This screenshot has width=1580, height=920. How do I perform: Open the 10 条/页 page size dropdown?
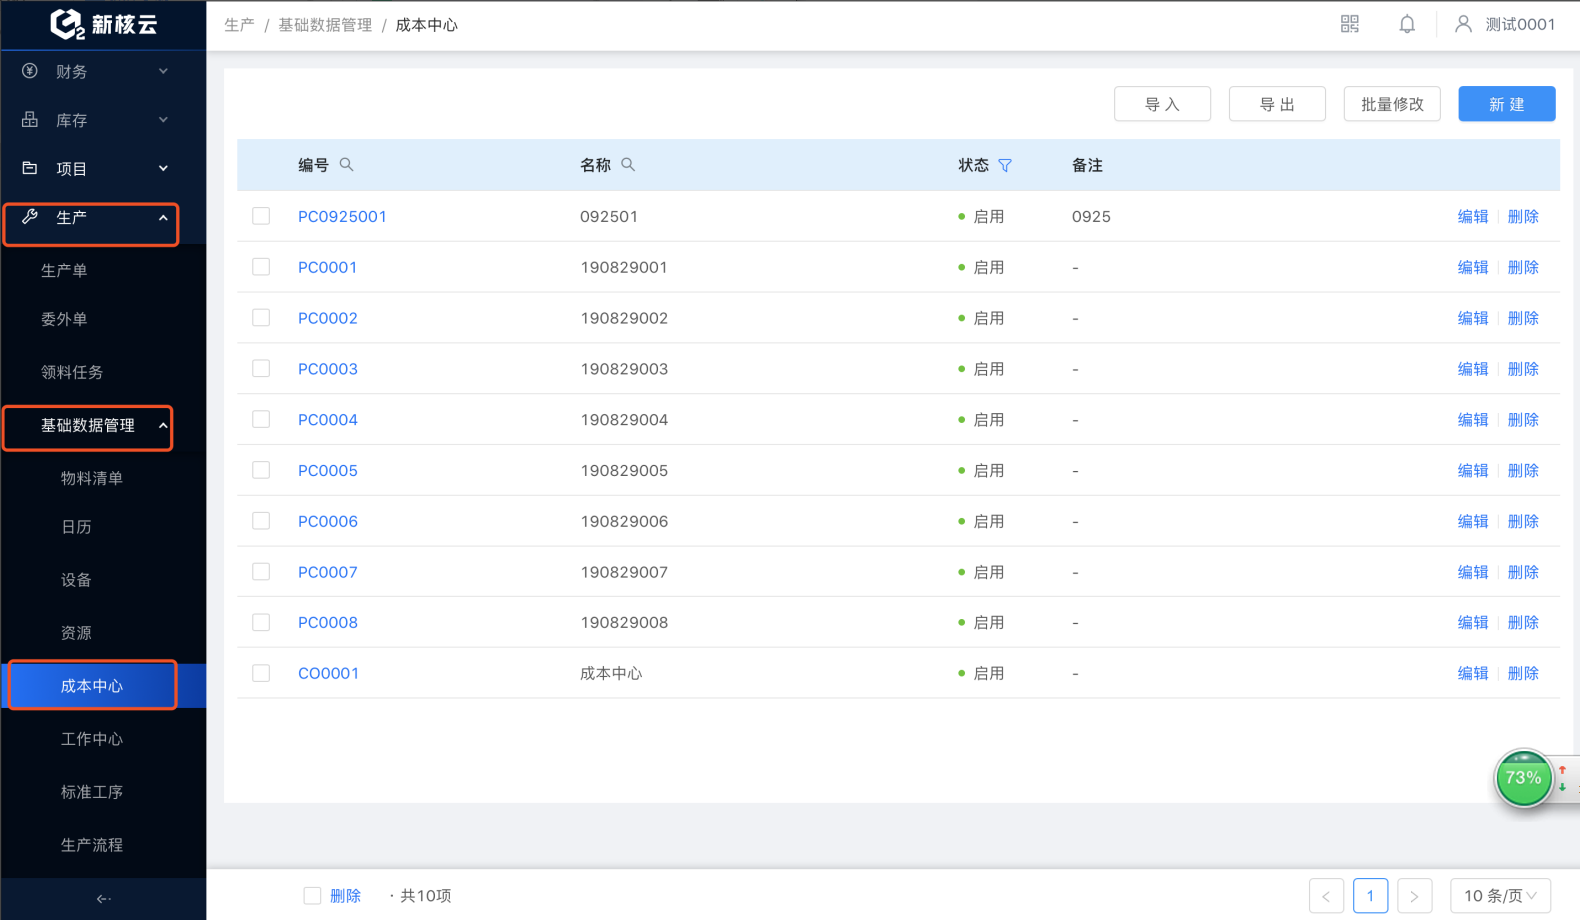[1500, 896]
